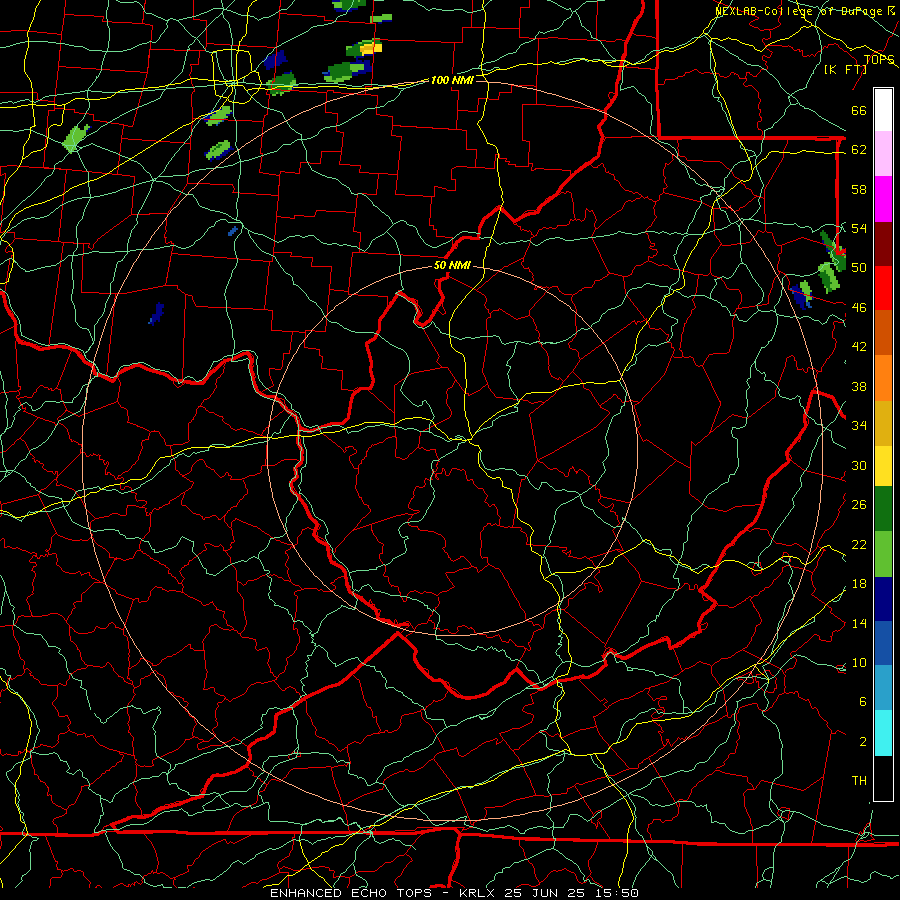Click the light green echo at far left
This screenshot has width=900, height=900.
click(x=75, y=138)
